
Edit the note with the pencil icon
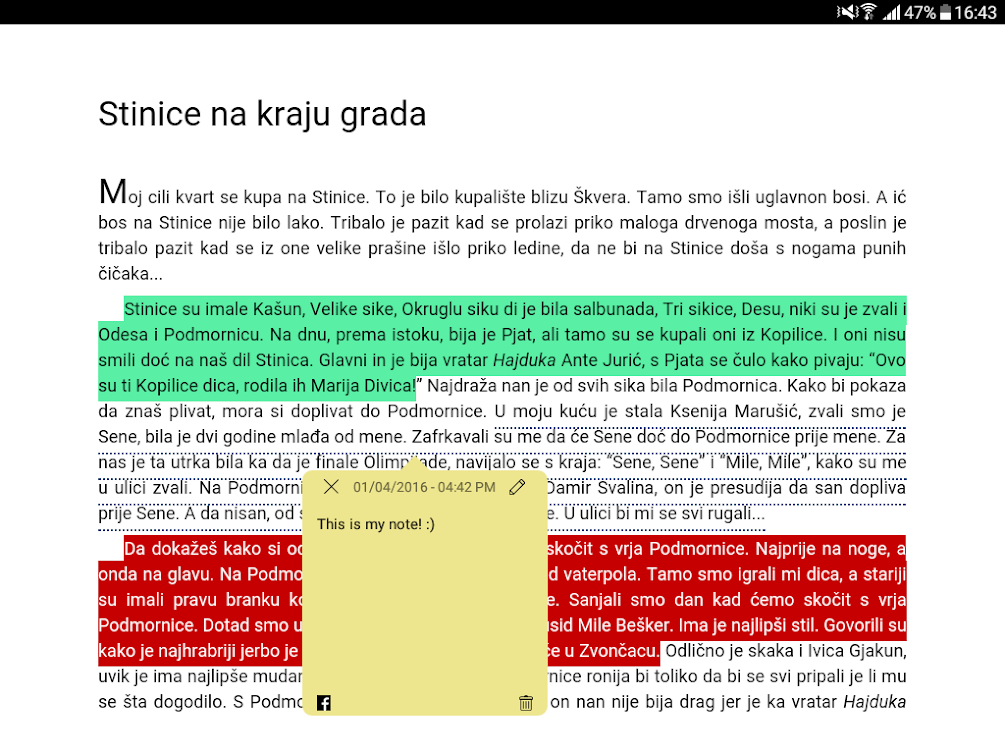517,487
